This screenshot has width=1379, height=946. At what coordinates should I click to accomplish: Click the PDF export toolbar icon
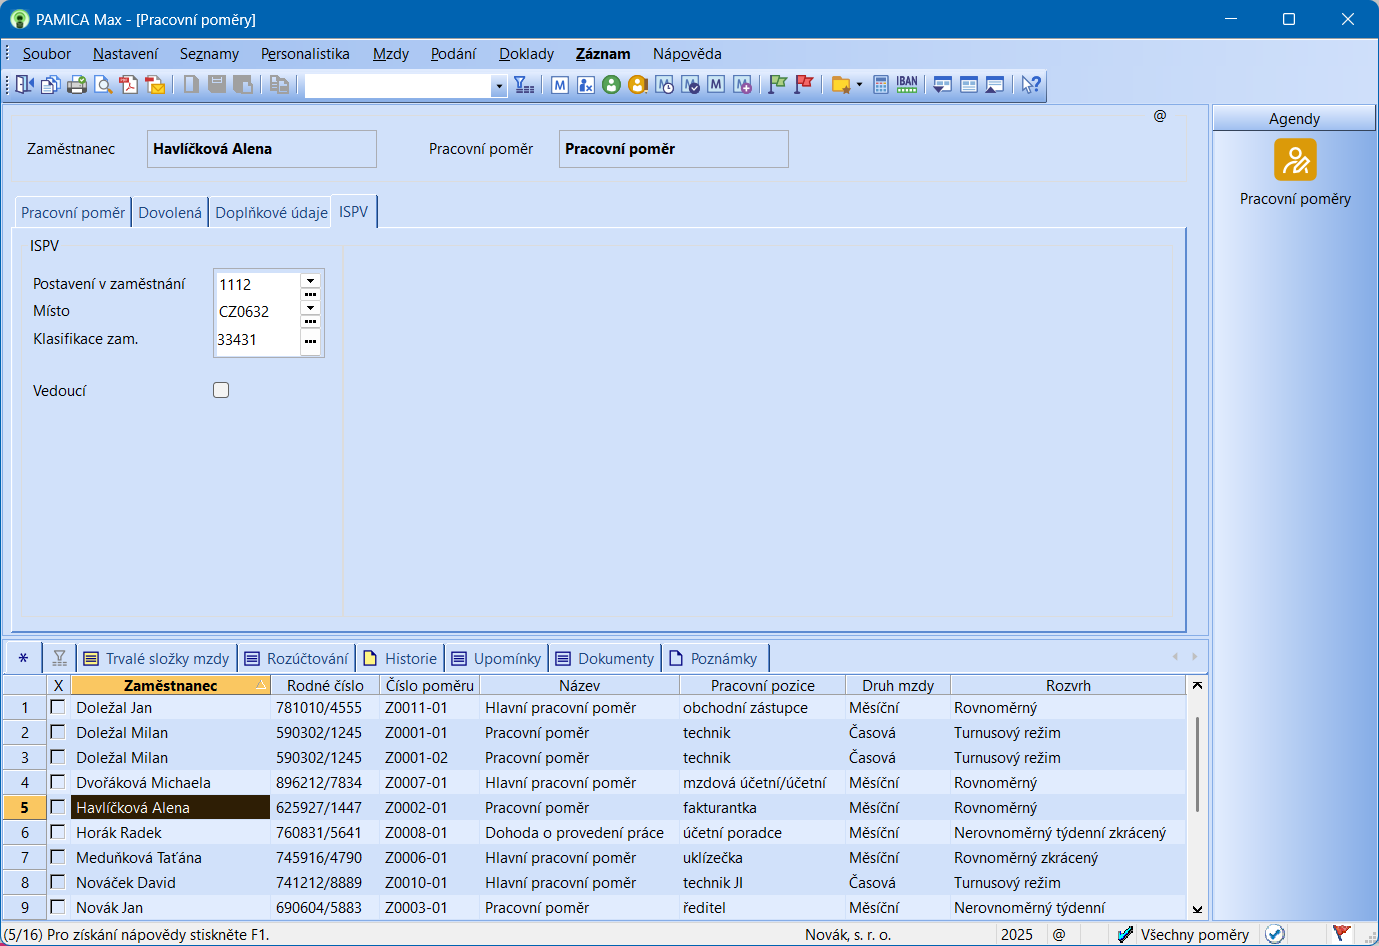[x=129, y=85]
